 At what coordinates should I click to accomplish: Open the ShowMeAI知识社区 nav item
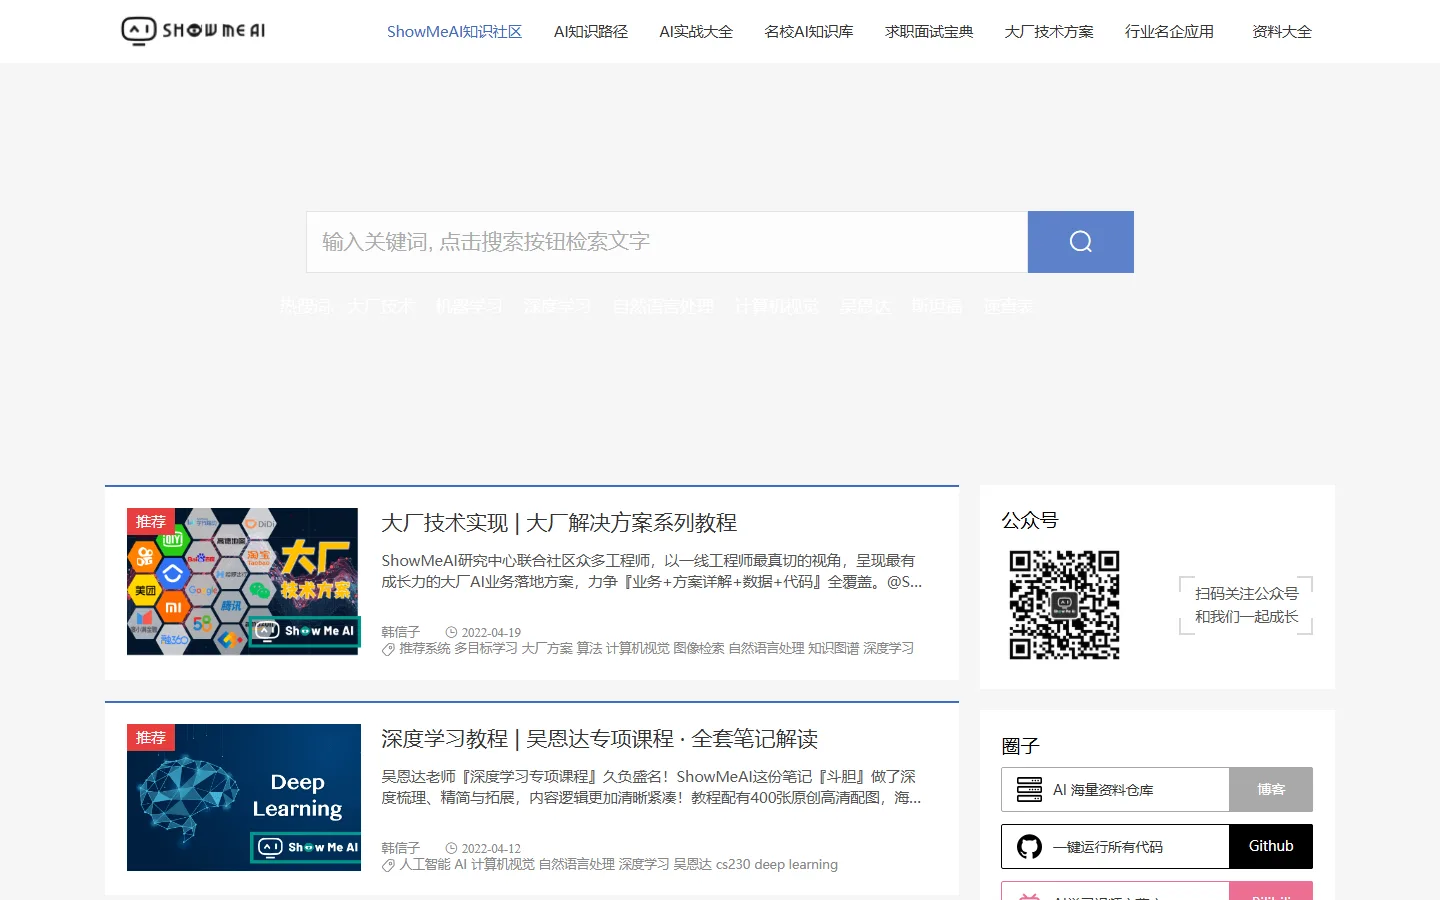455,32
